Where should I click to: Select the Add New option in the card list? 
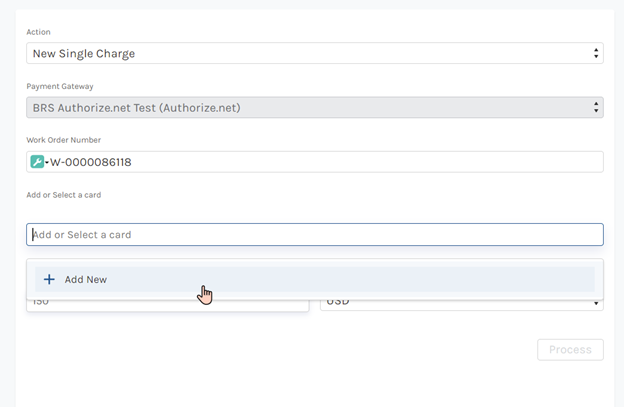tap(86, 280)
